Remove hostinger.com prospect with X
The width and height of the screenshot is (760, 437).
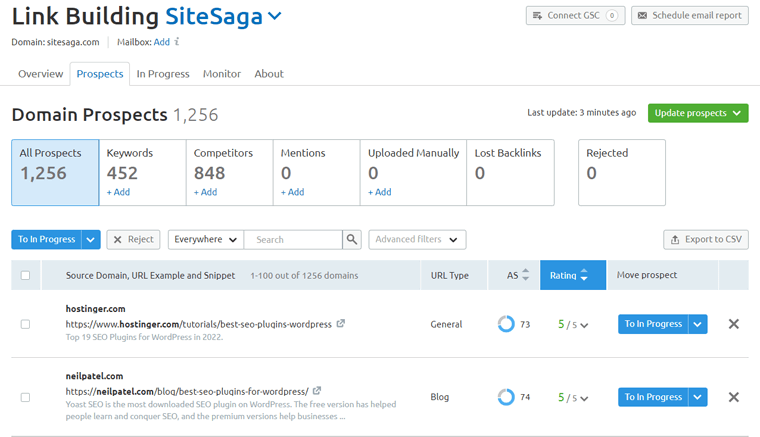[x=734, y=324]
